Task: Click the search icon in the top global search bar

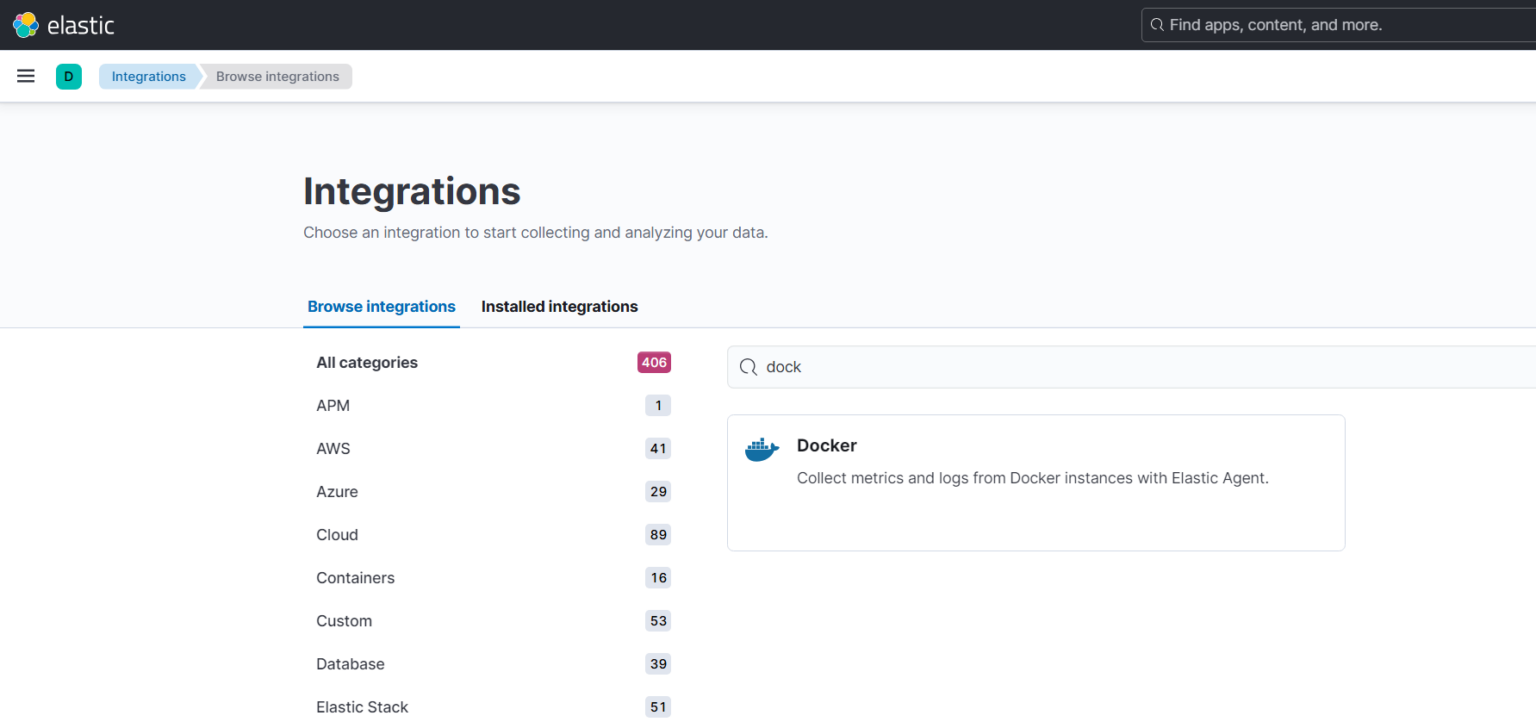Action: [1158, 24]
